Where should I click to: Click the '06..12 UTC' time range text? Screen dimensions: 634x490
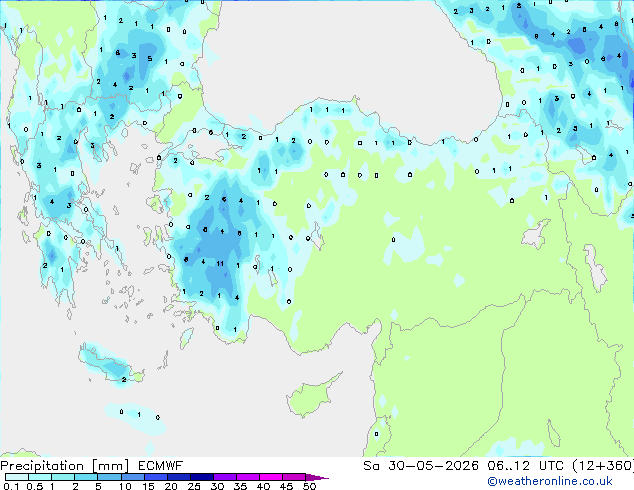(525, 466)
